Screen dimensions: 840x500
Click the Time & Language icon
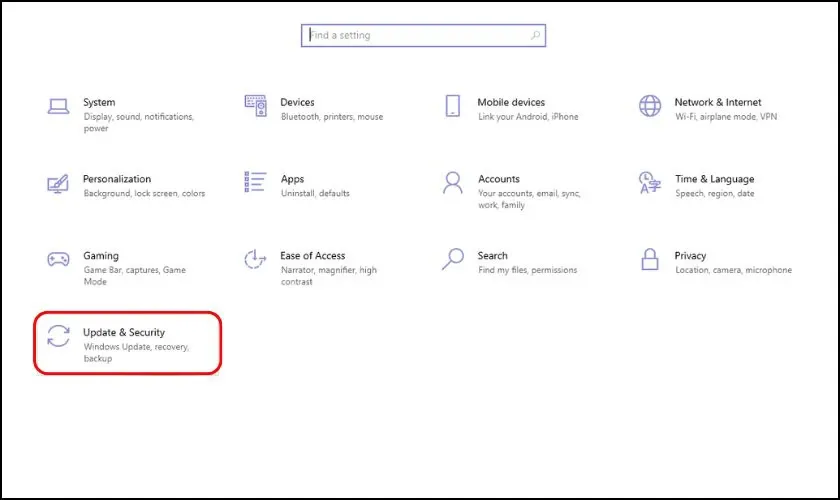[x=650, y=183]
